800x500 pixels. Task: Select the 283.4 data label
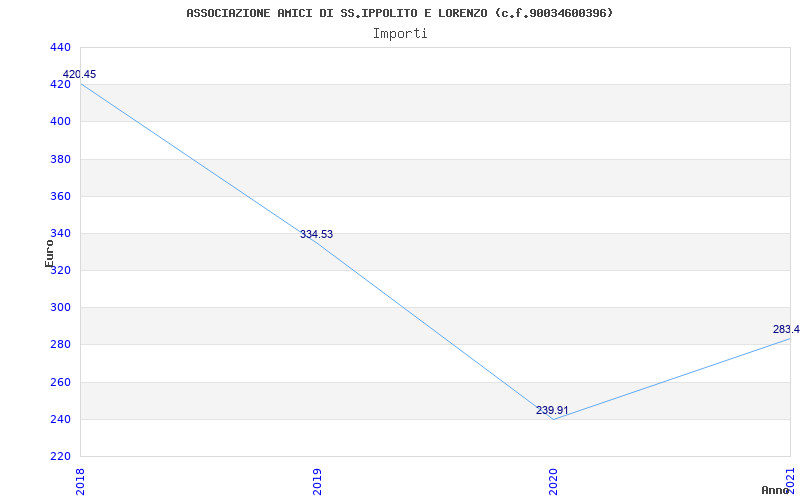pyautogui.click(x=786, y=330)
